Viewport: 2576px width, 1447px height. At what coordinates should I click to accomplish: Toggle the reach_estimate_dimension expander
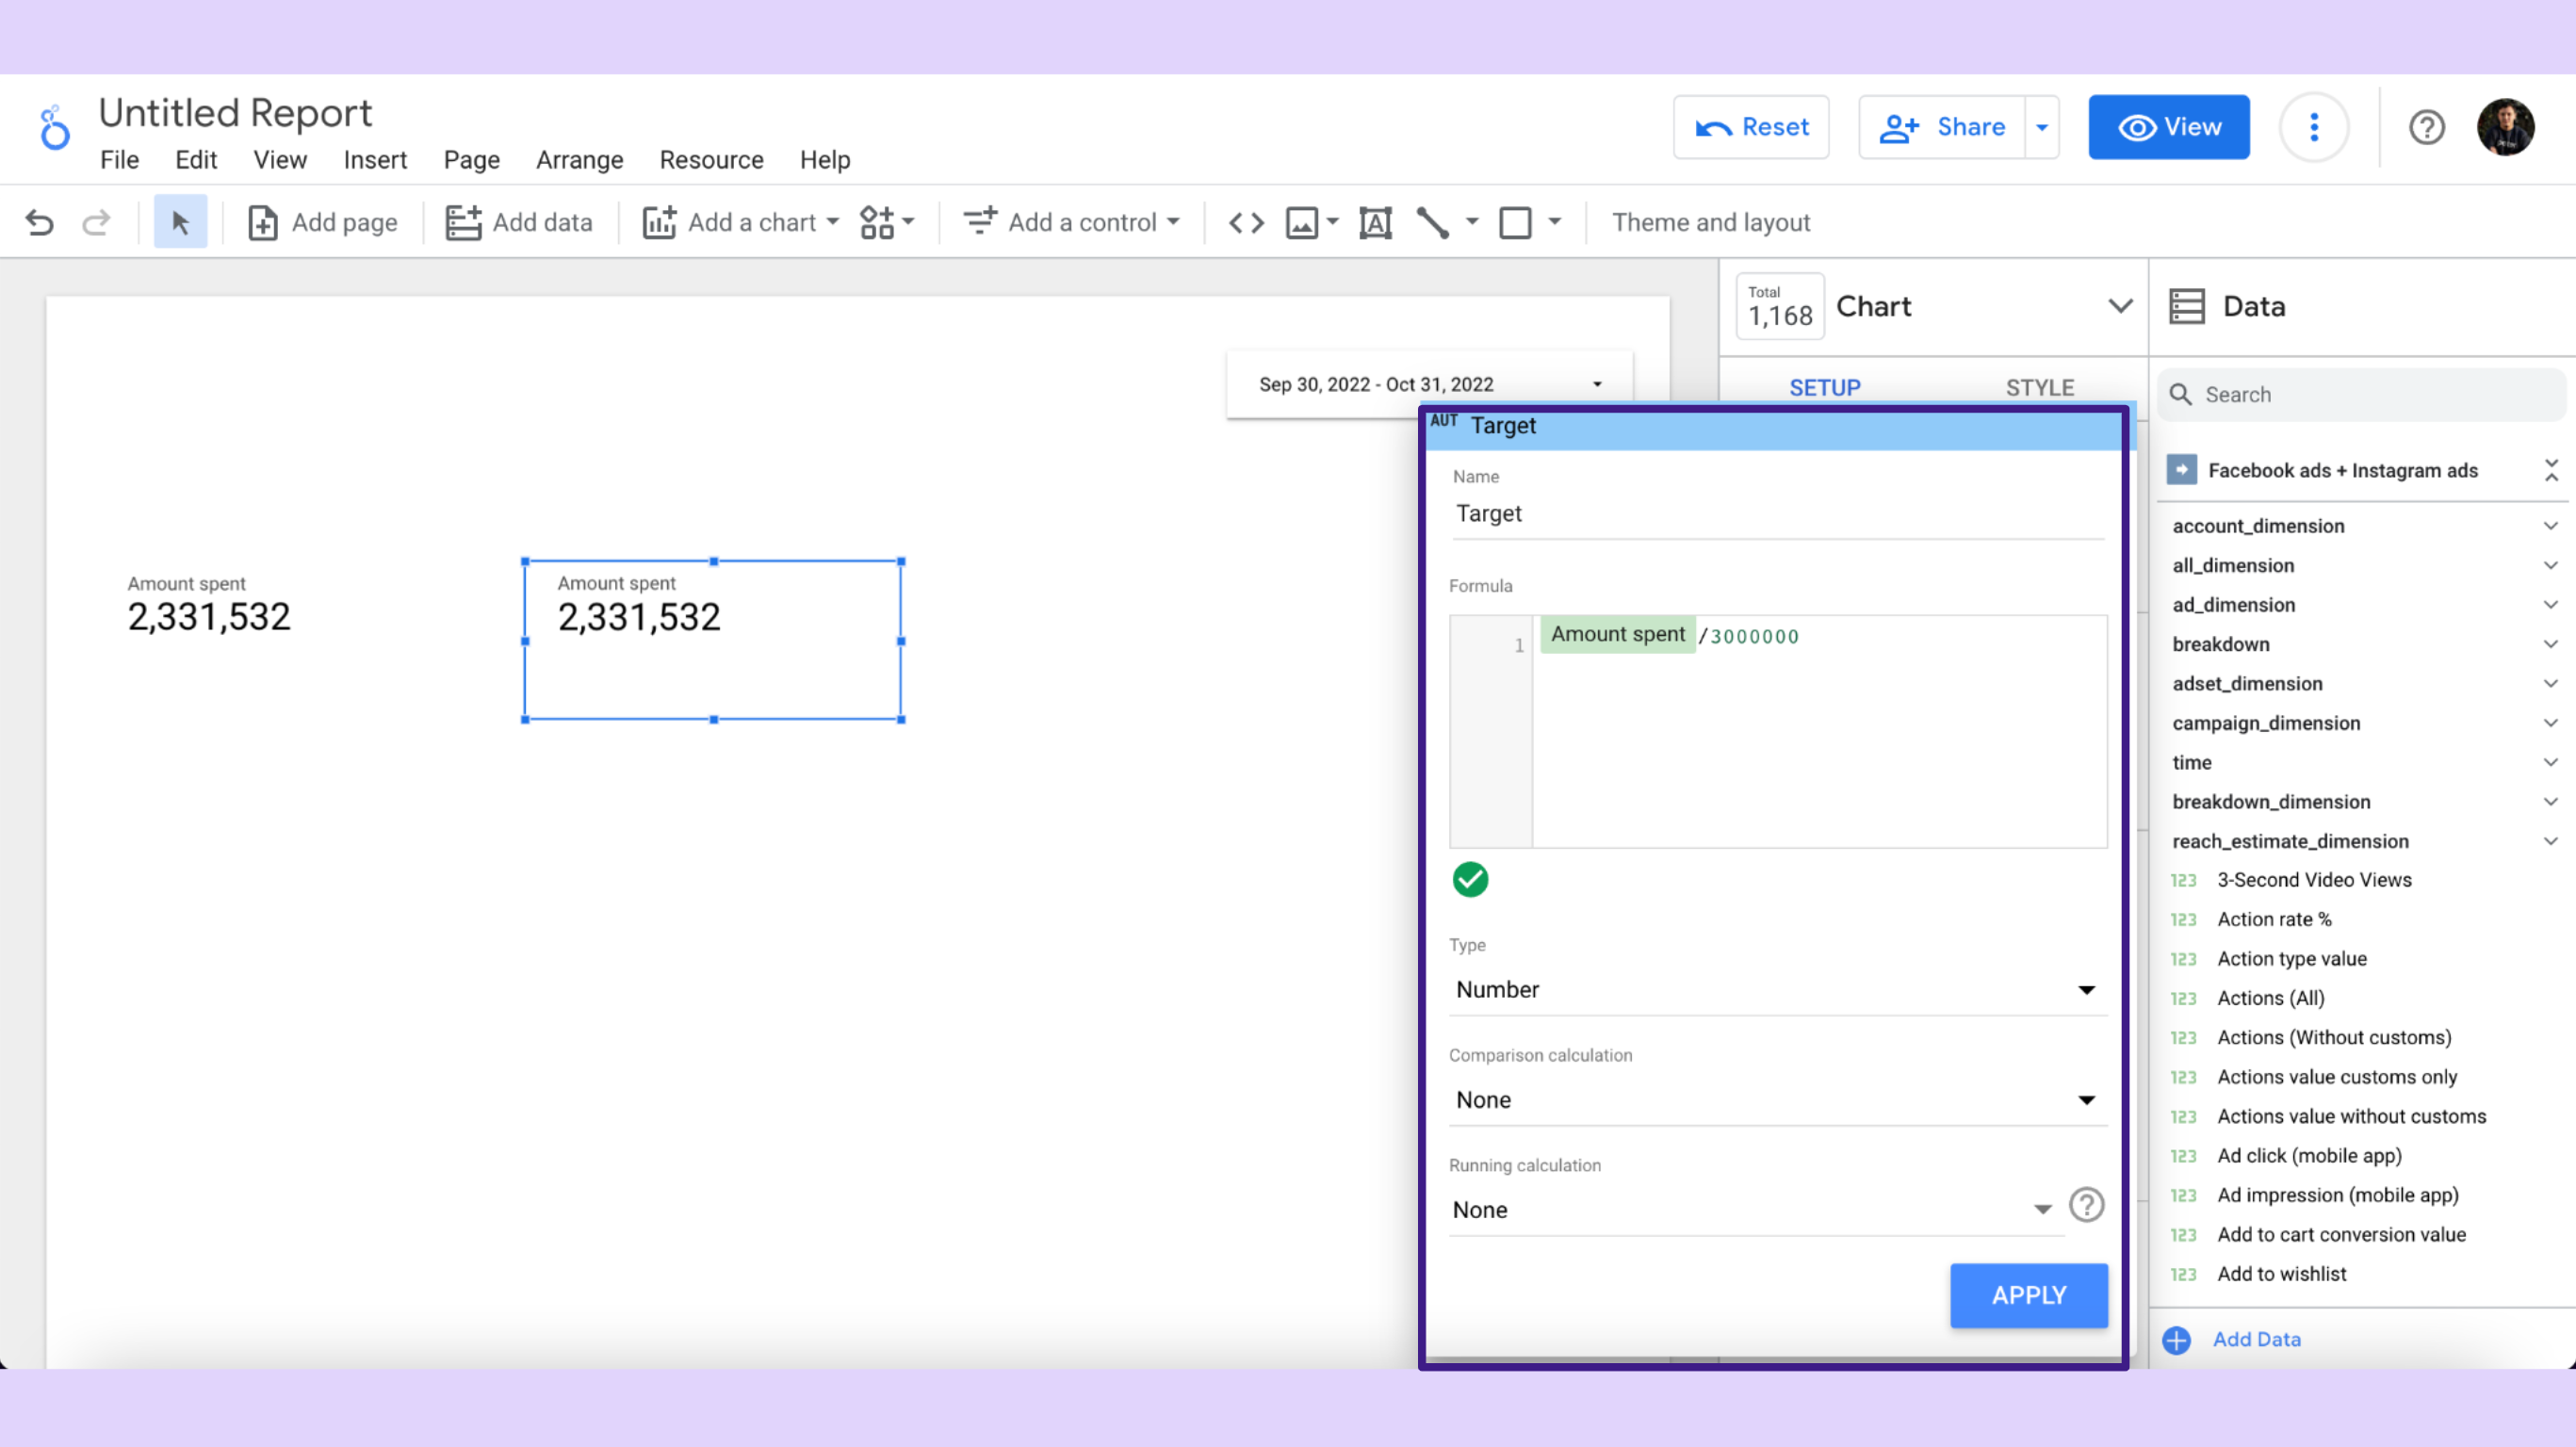tap(2550, 840)
